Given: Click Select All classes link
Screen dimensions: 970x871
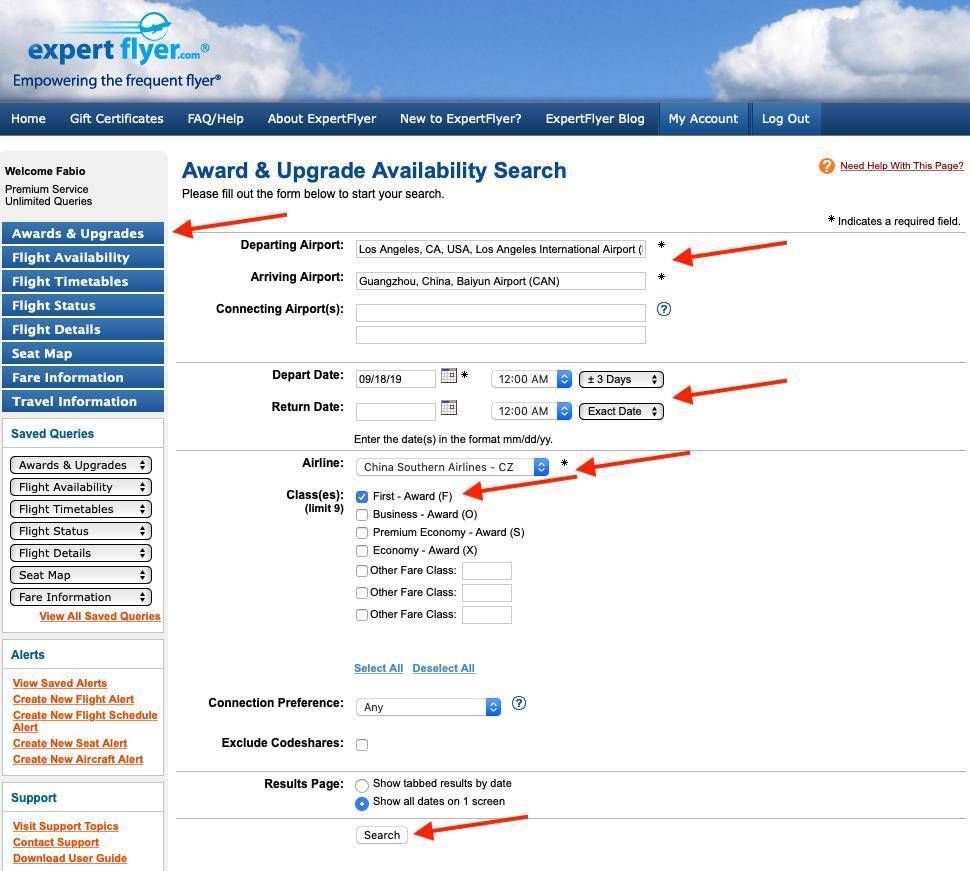Looking at the screenshot, I should point(378,669).
